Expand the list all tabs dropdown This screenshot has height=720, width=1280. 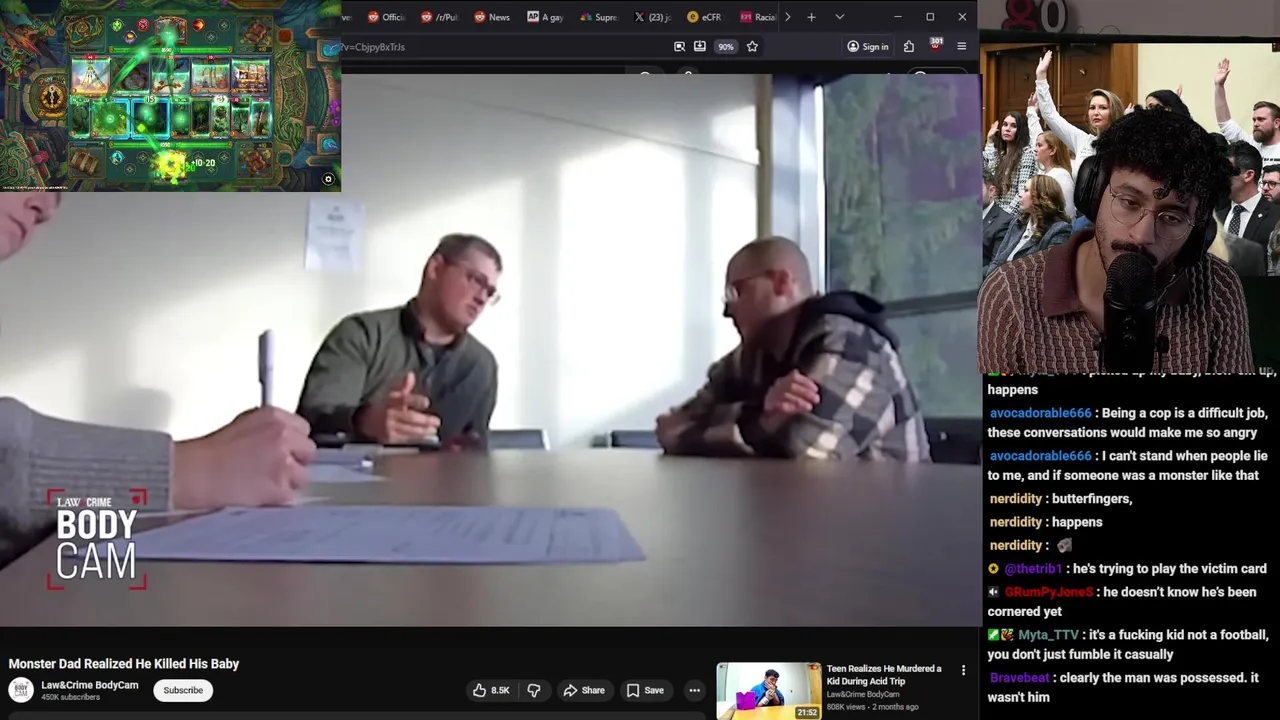point(839,17)
